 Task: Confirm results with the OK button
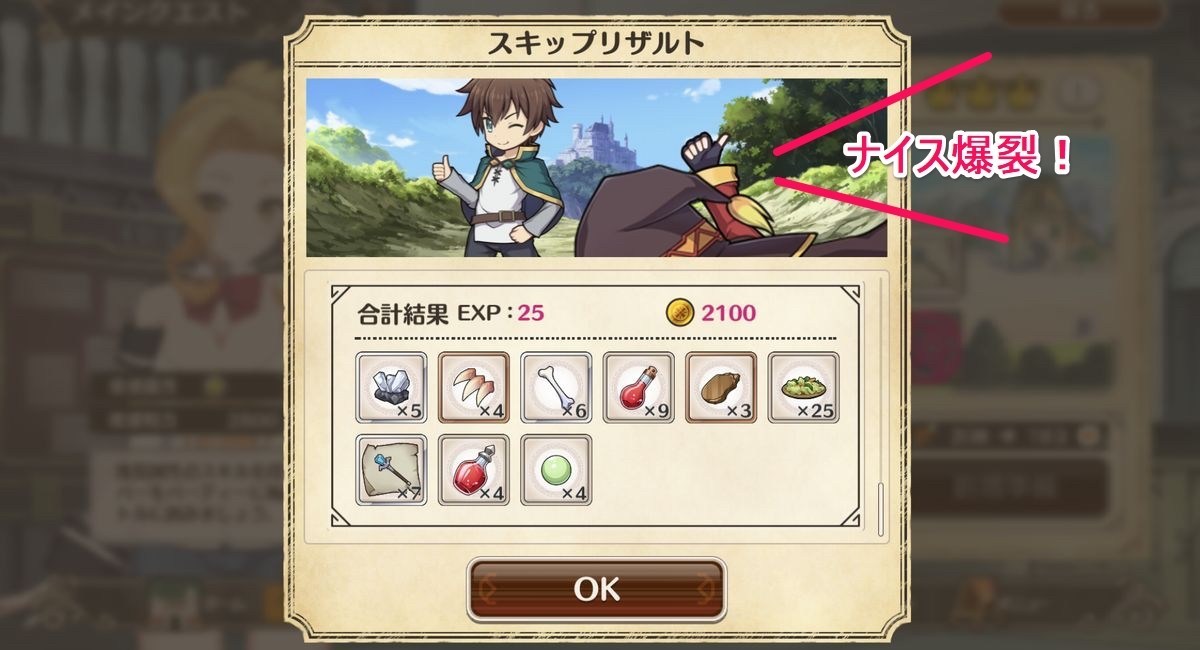597,589
